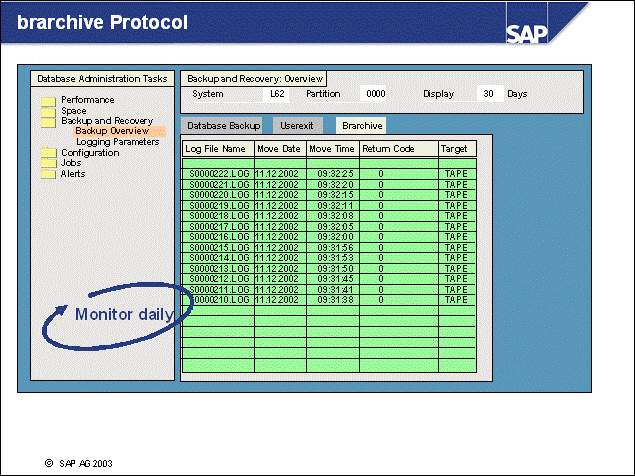Click the System field containing L62
The width and height of the screenshot is (635, 476).
pyautogui.click(x=277, y=94)
